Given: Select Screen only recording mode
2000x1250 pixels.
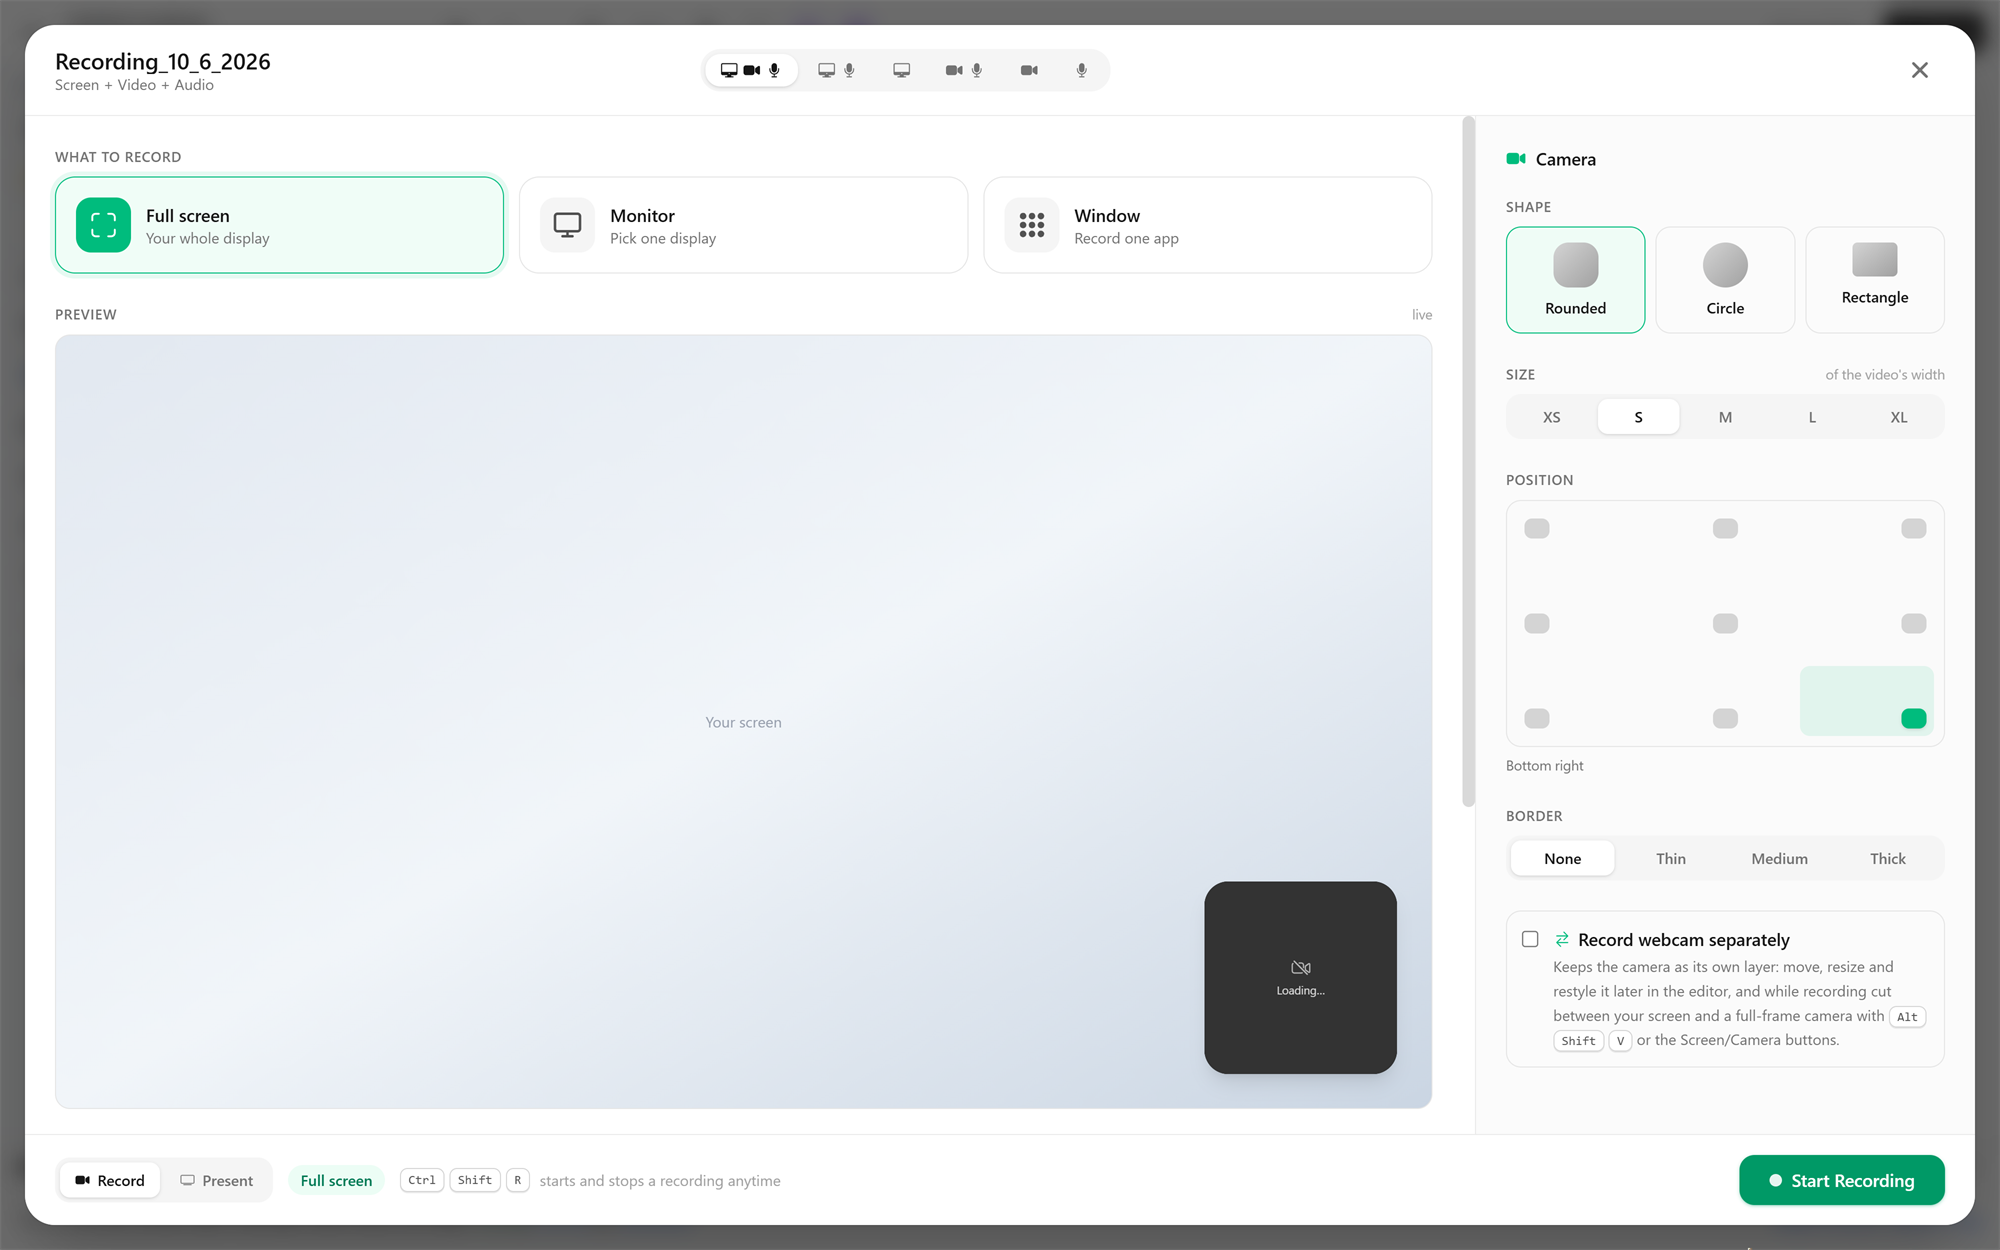Looking at the screenshot, I should (901, 70).
